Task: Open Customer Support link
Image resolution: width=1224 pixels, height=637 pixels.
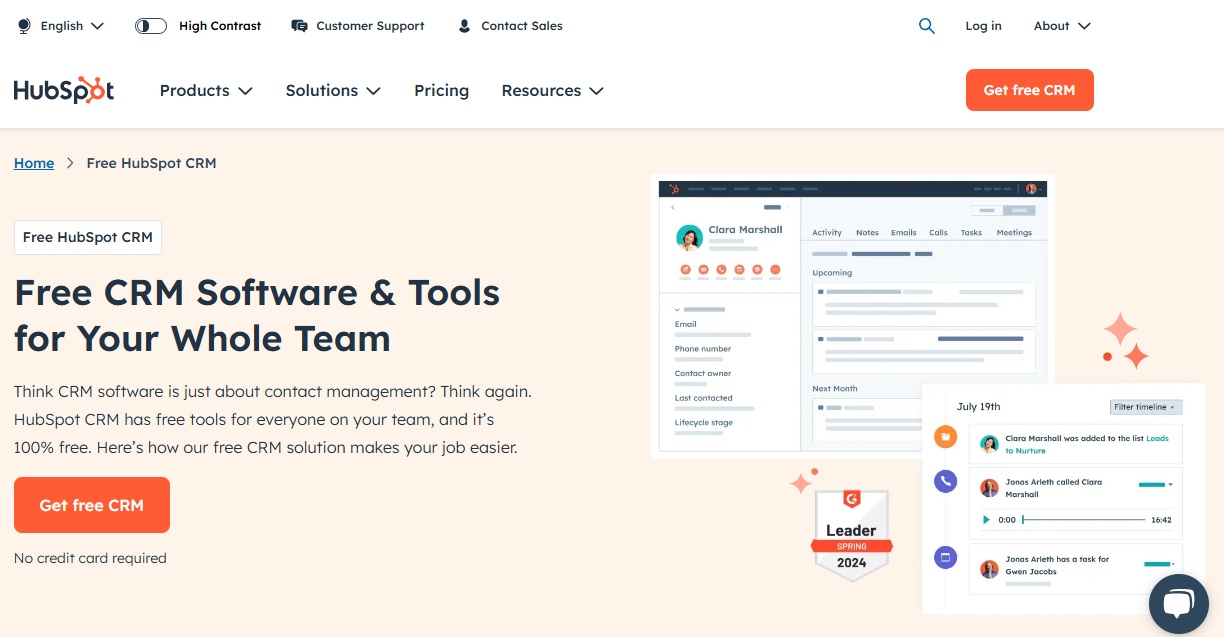Action: (370, 26)
